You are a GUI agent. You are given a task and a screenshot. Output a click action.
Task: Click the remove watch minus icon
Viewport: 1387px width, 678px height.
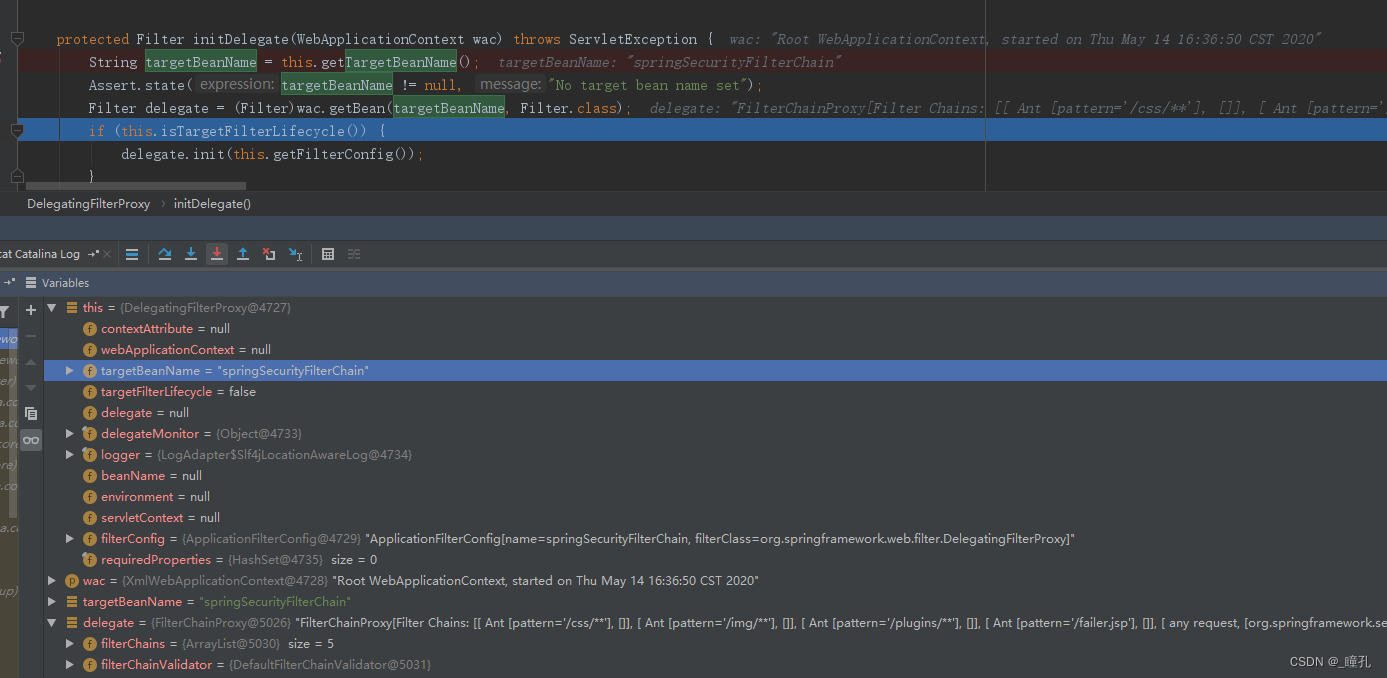pyautogui.click(x=31, y=336)
